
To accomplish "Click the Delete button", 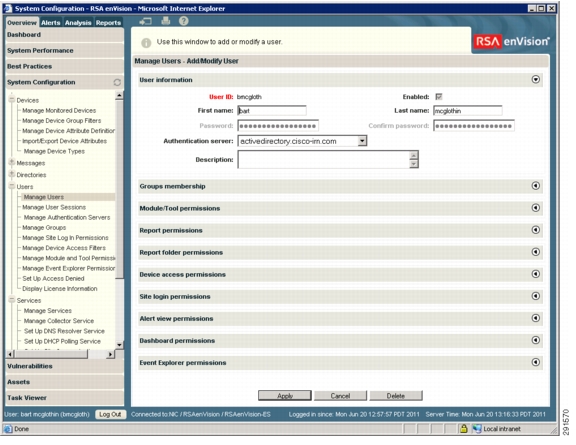I will (396, 396).
